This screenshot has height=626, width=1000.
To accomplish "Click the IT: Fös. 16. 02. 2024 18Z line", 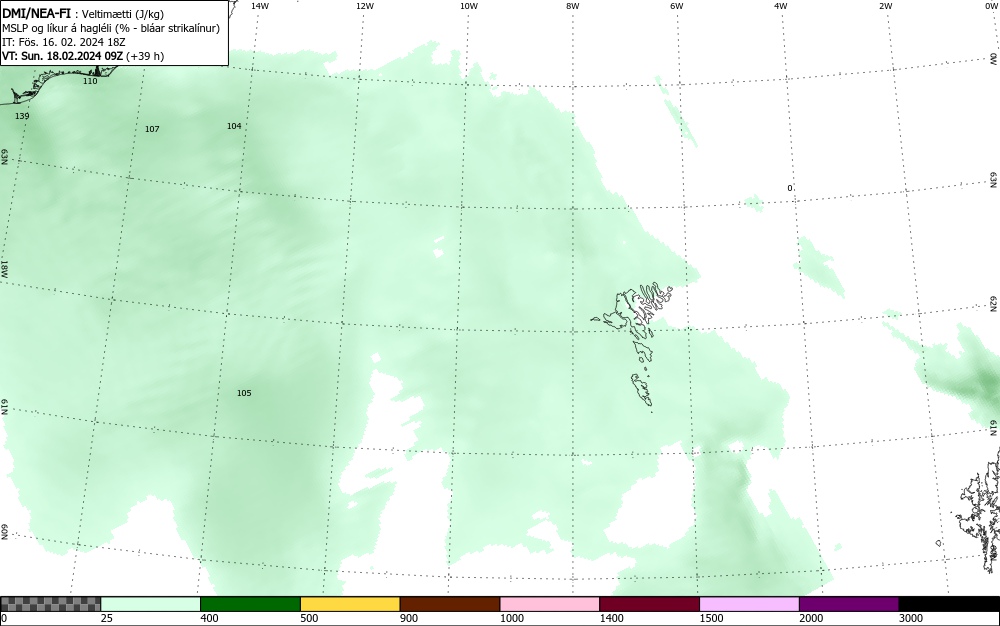I will pos(64,42).
